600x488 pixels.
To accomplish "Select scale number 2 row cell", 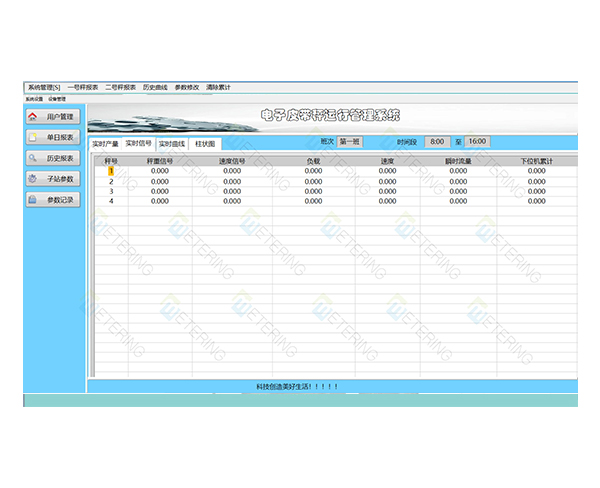I will (x=111, y=181).
